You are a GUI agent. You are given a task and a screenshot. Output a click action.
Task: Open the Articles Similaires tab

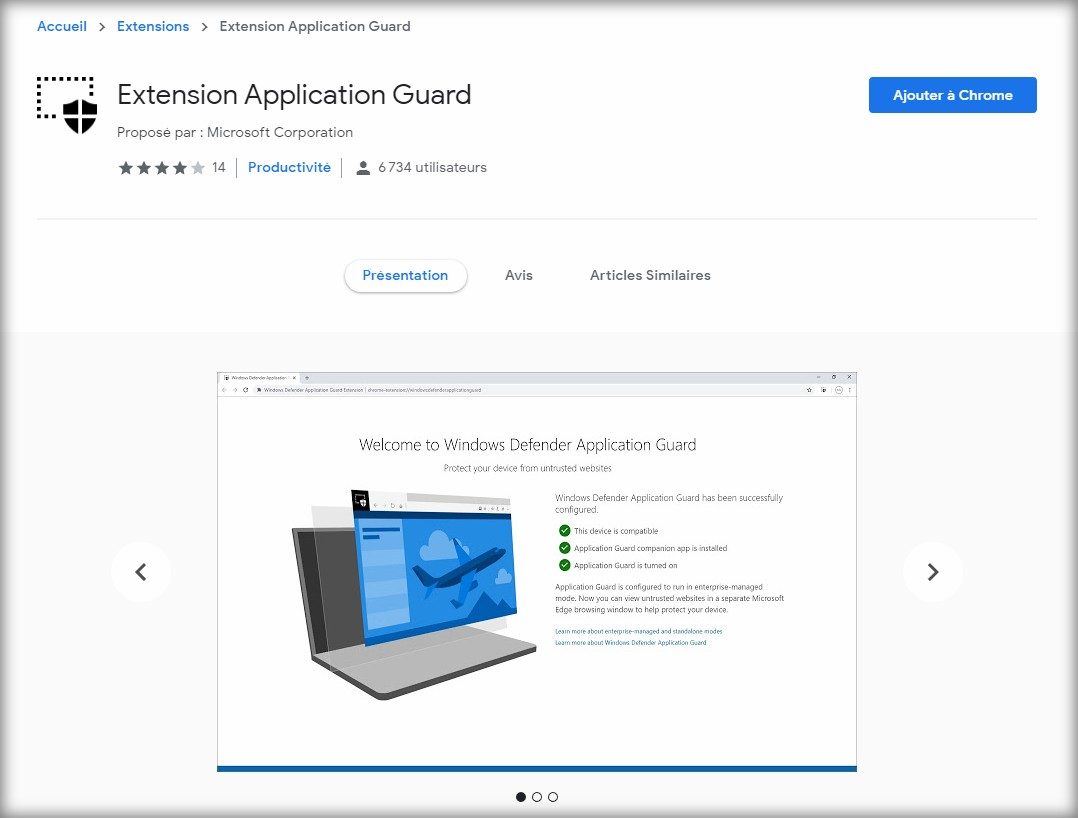tap(650, 276)
